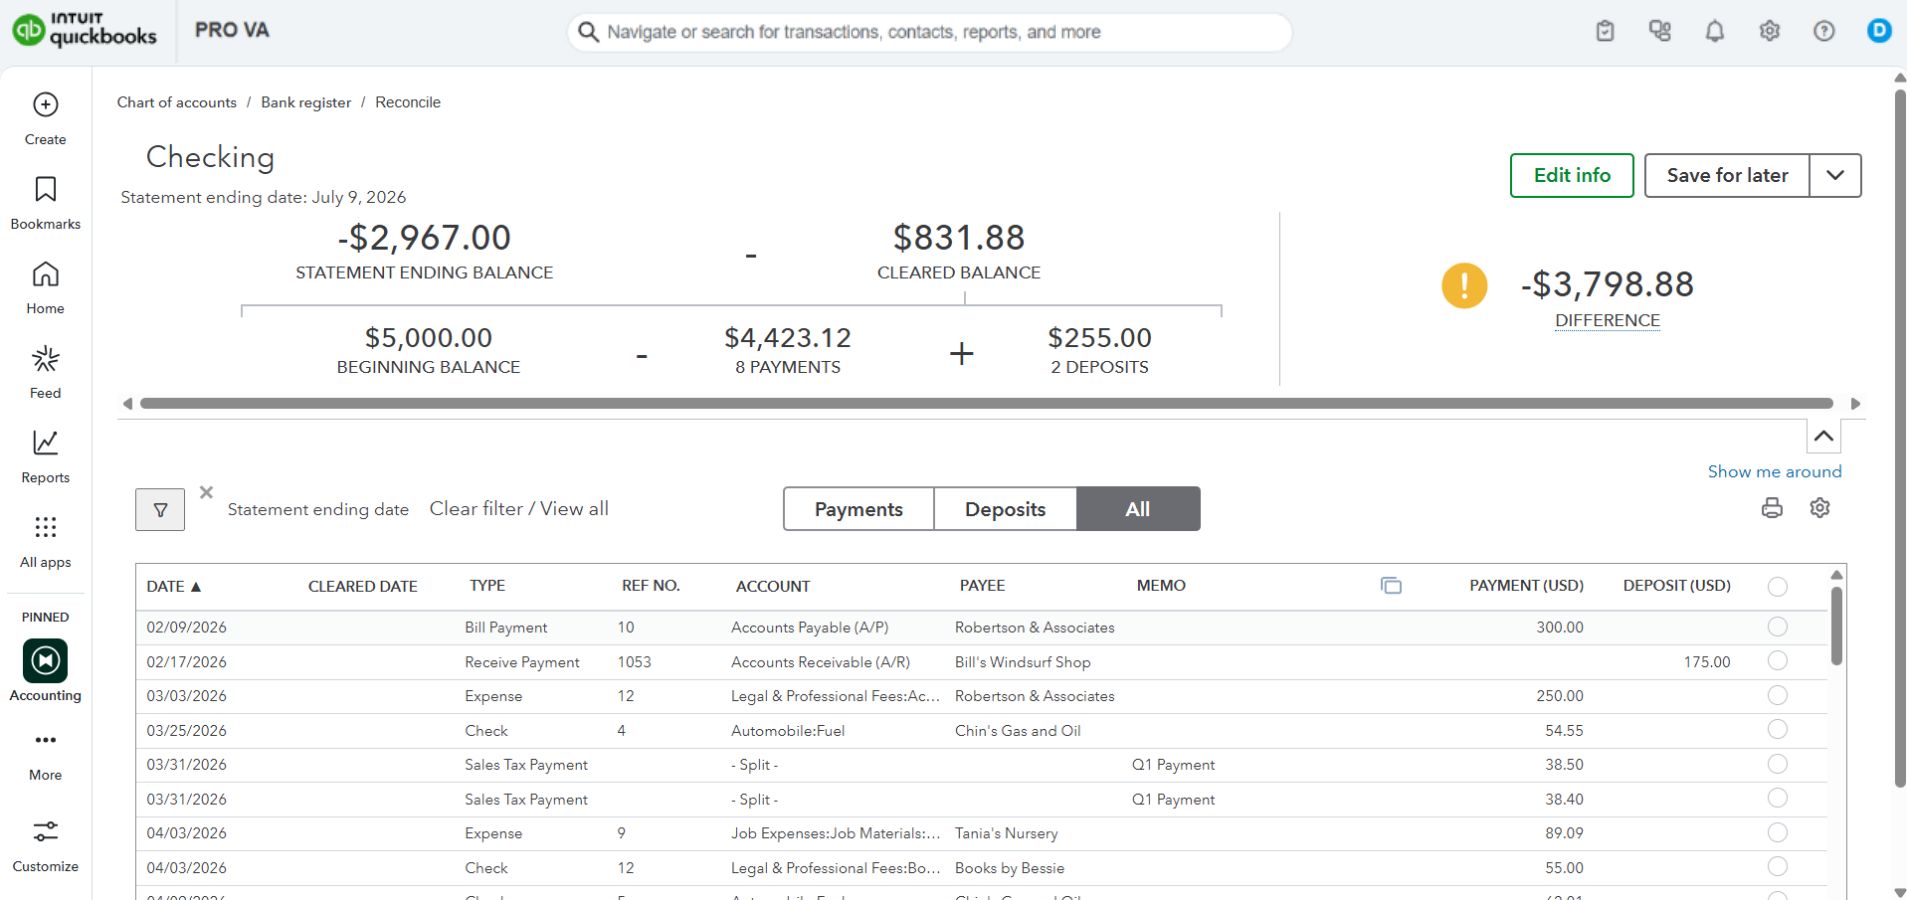Viewport: 1907px width, 900px height.
Task: Open Reports chart icon in sidebar
Action: 45,443
